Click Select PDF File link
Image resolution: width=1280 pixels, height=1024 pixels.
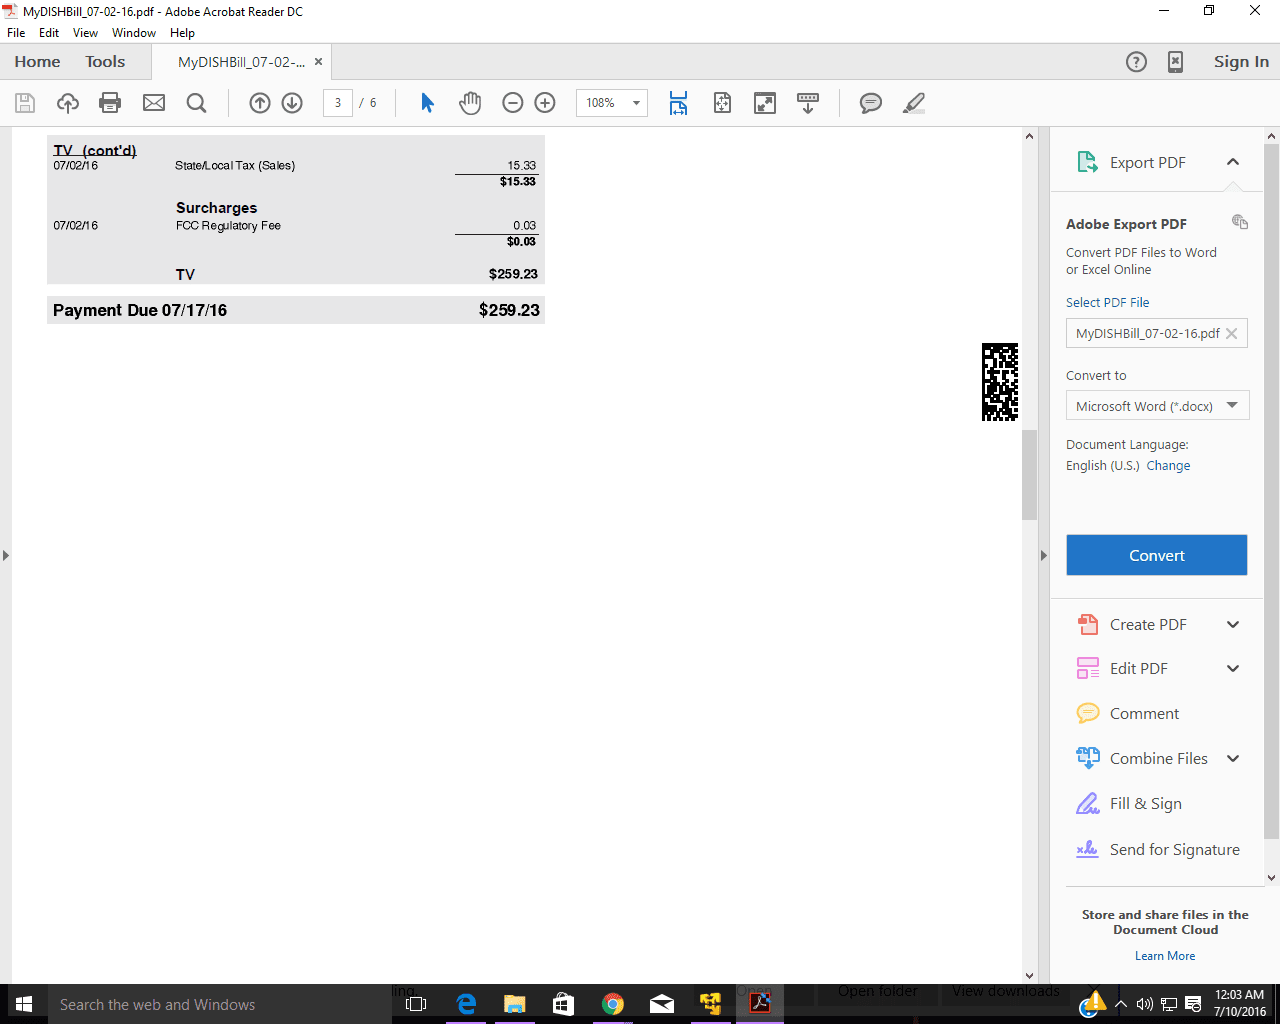[1107, 302]
